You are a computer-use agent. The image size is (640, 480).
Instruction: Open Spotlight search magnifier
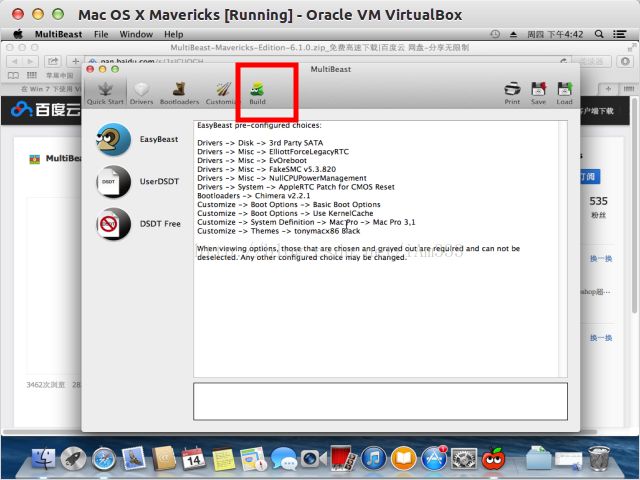(599, 34)
